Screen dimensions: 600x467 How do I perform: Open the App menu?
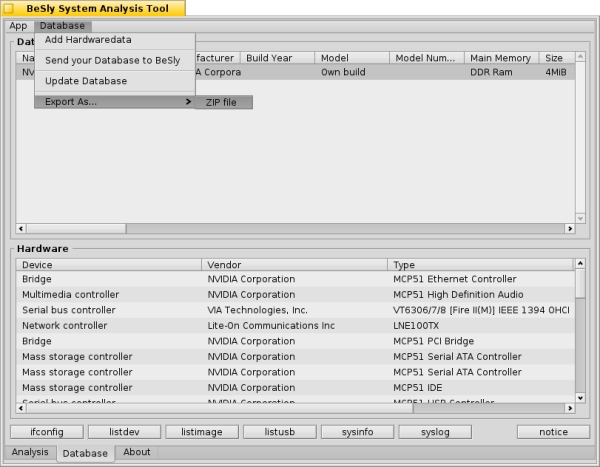coord(18,26)
